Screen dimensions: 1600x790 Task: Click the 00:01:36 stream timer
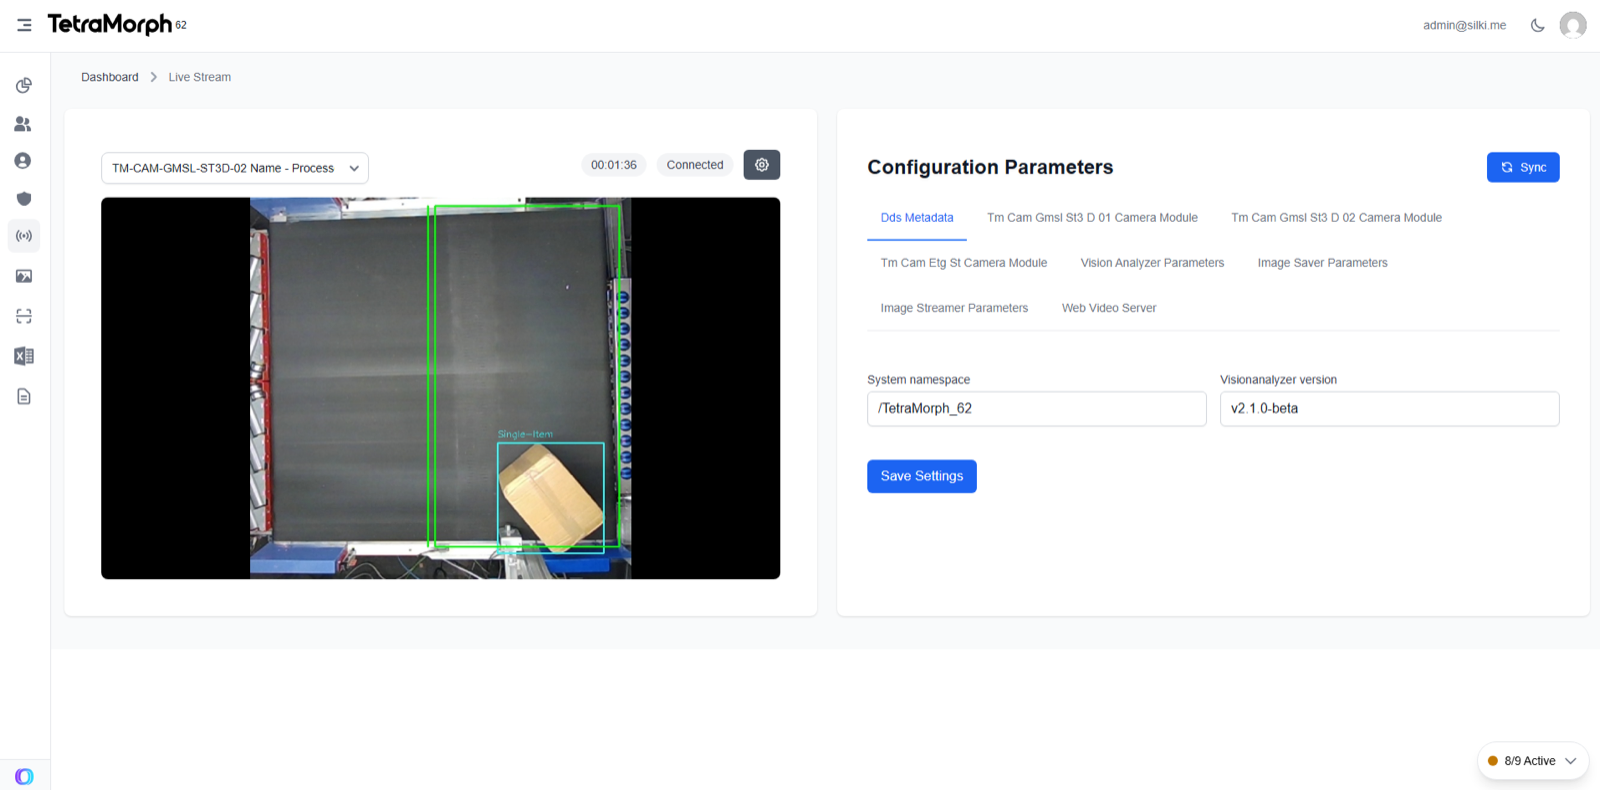click(614, 165)
